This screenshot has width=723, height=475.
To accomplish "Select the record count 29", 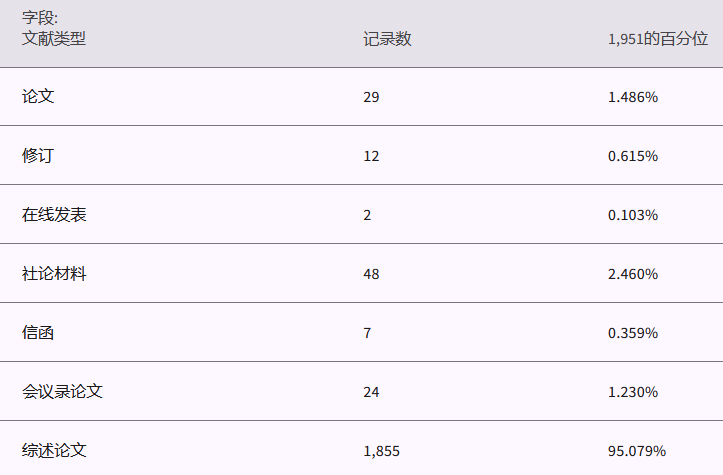I will pos(371,97).
